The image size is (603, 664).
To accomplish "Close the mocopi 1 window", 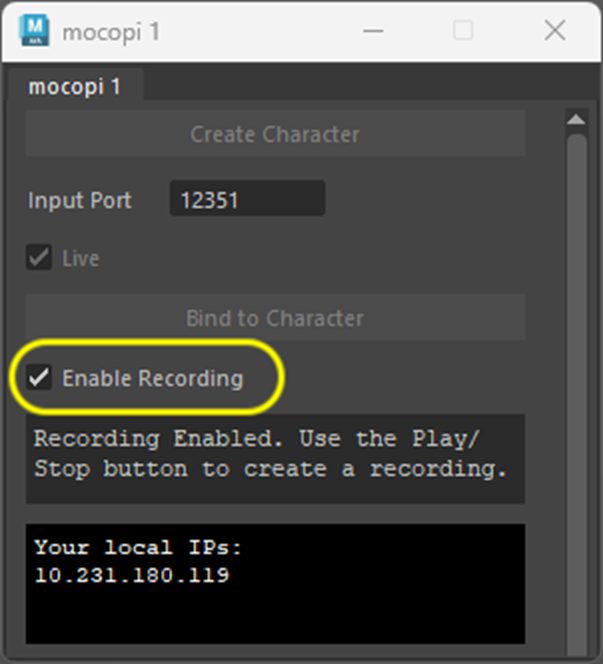I will point(555,31).
